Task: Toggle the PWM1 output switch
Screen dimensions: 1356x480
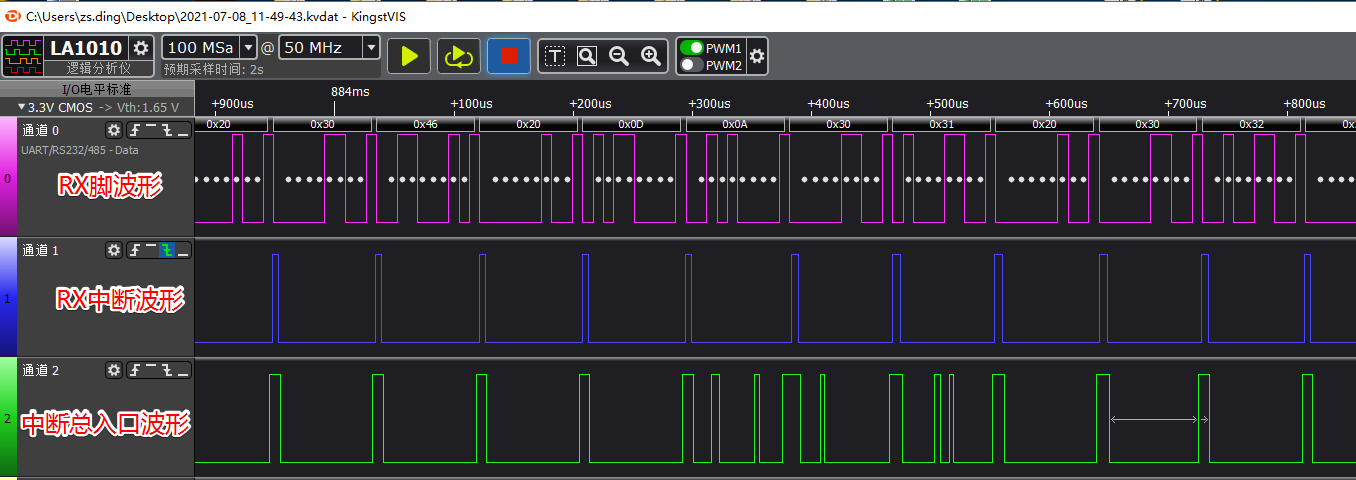Action: [691, 48]
